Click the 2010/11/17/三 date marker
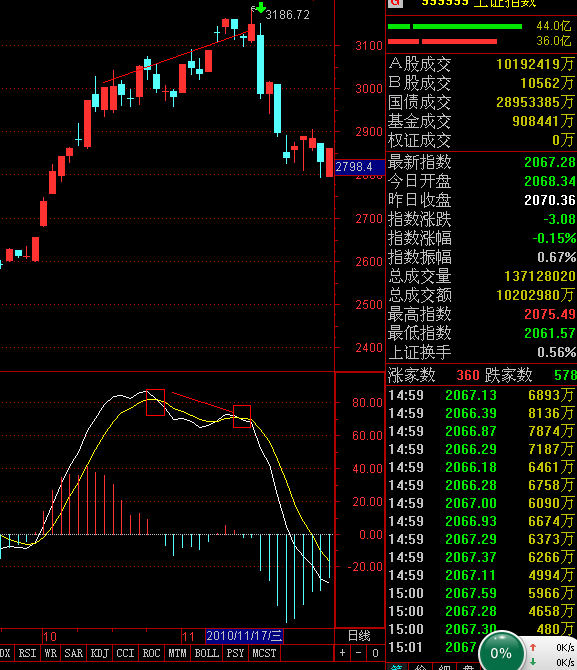 click(244, 636)
